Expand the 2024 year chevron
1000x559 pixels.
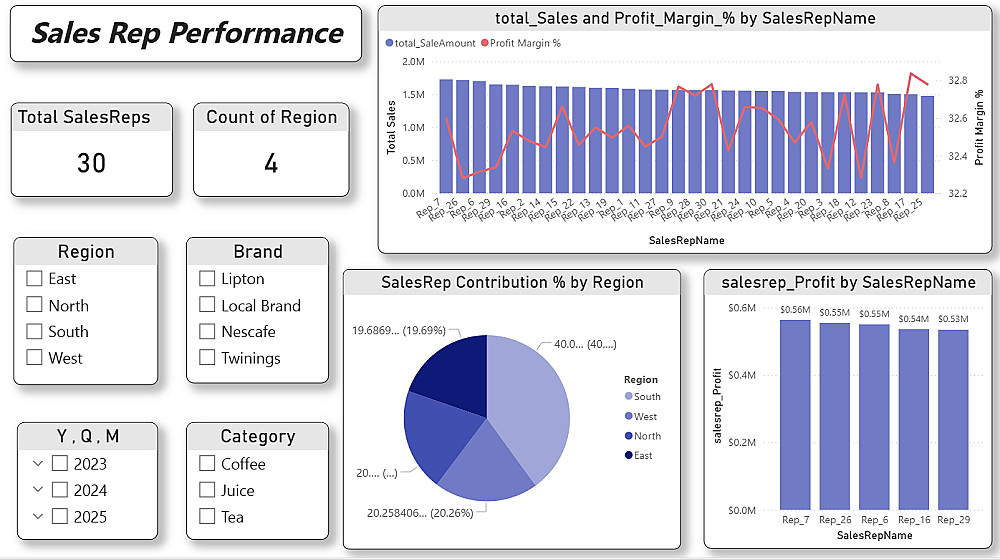click(38, 490)
